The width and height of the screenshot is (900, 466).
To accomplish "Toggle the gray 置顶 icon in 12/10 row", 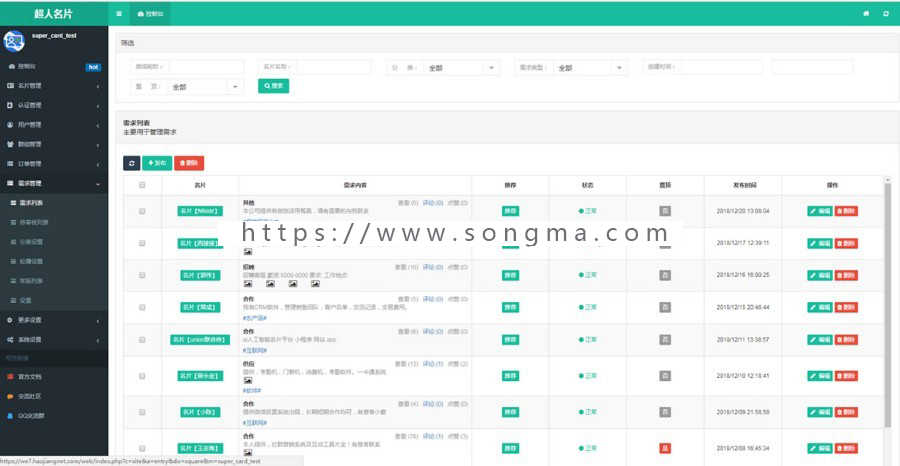I will click(x=665, y=376).
